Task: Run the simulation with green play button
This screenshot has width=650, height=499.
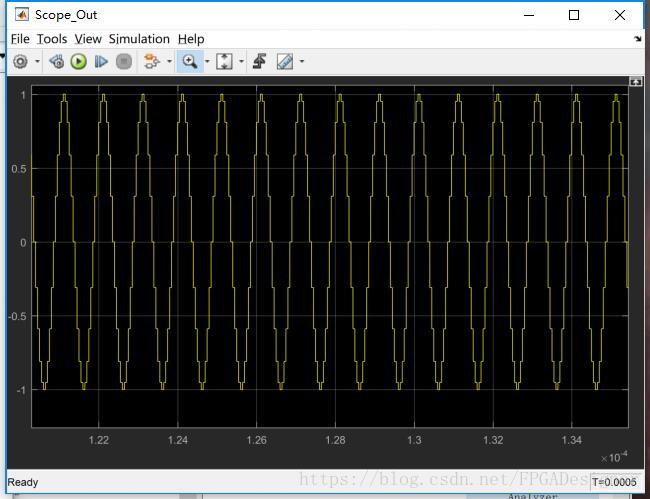Action: click(x=78, y=62)
